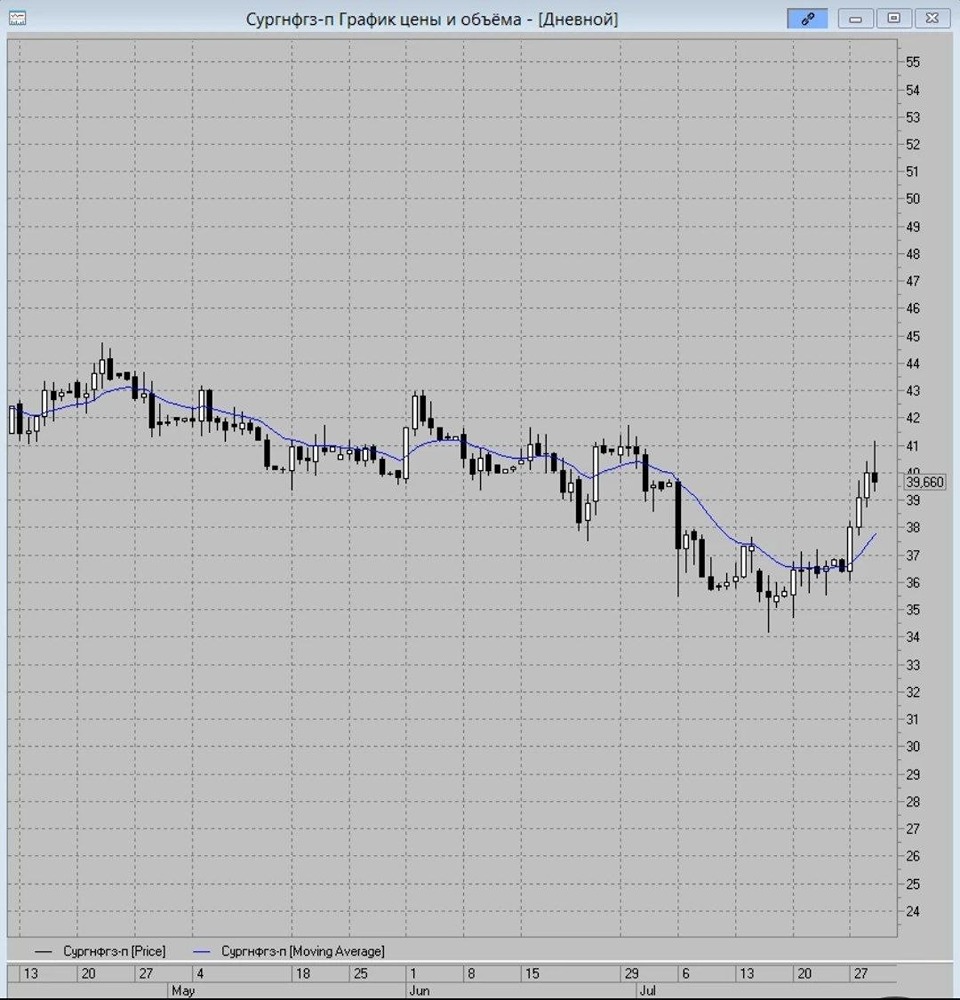
Task: Select the date marker 18 on time axis
Action: (x=303, y=974)
